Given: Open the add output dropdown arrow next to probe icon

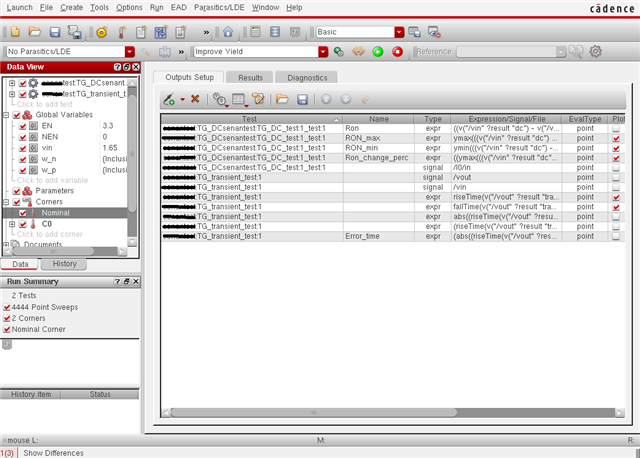Looking at the screenshot, I should tap(182, 100).
